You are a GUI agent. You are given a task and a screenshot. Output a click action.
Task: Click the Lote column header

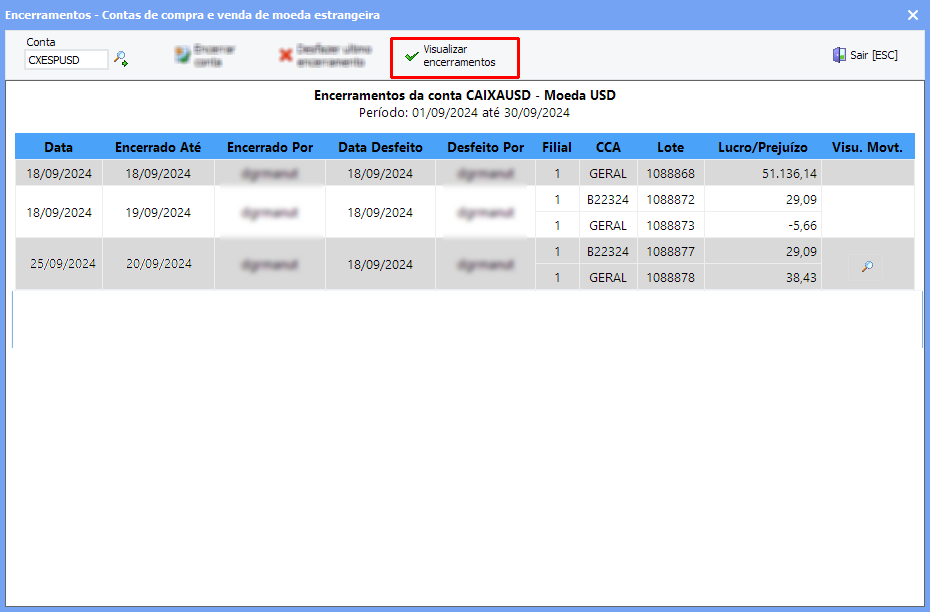pyautogui.click(x=670, y=148)
